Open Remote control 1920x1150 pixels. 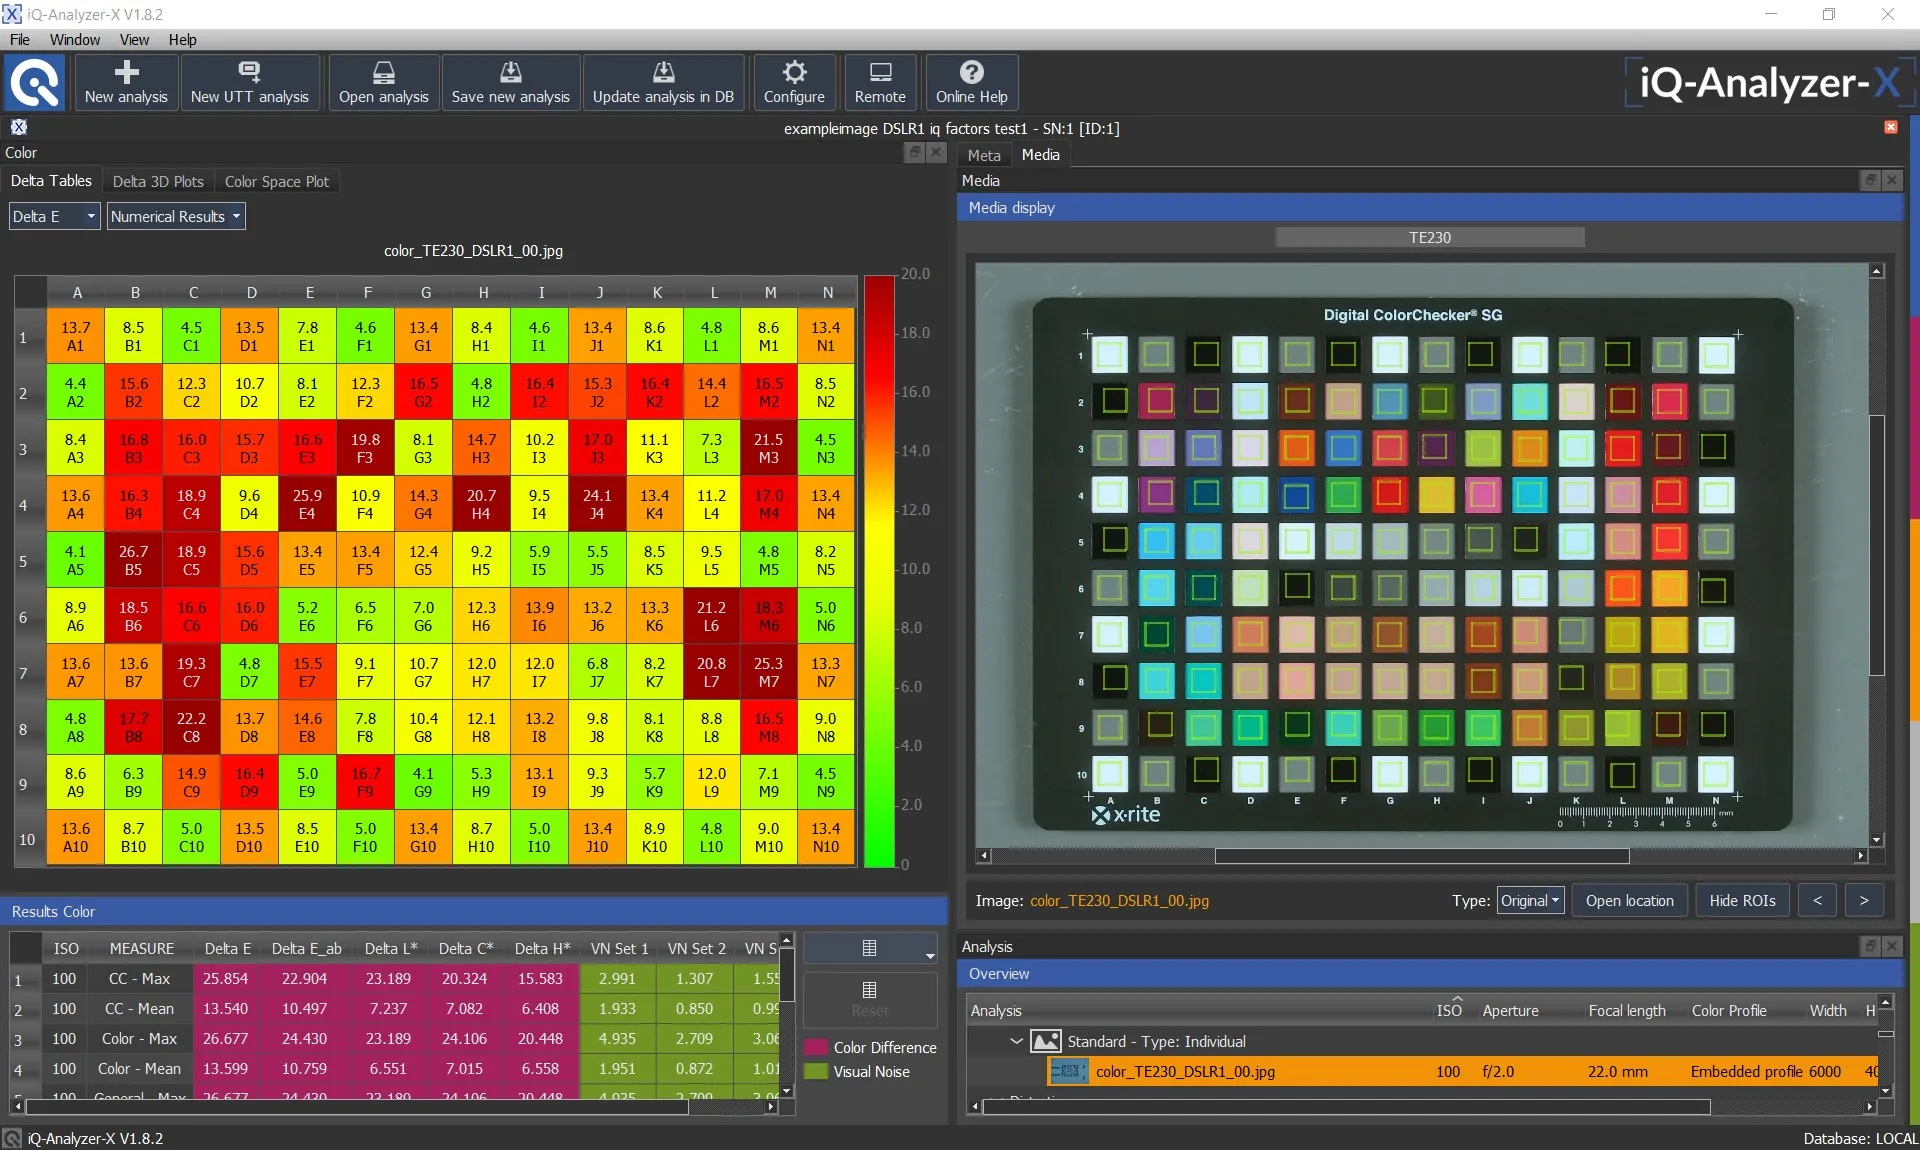pyautogui.click(x=880, y=82)
